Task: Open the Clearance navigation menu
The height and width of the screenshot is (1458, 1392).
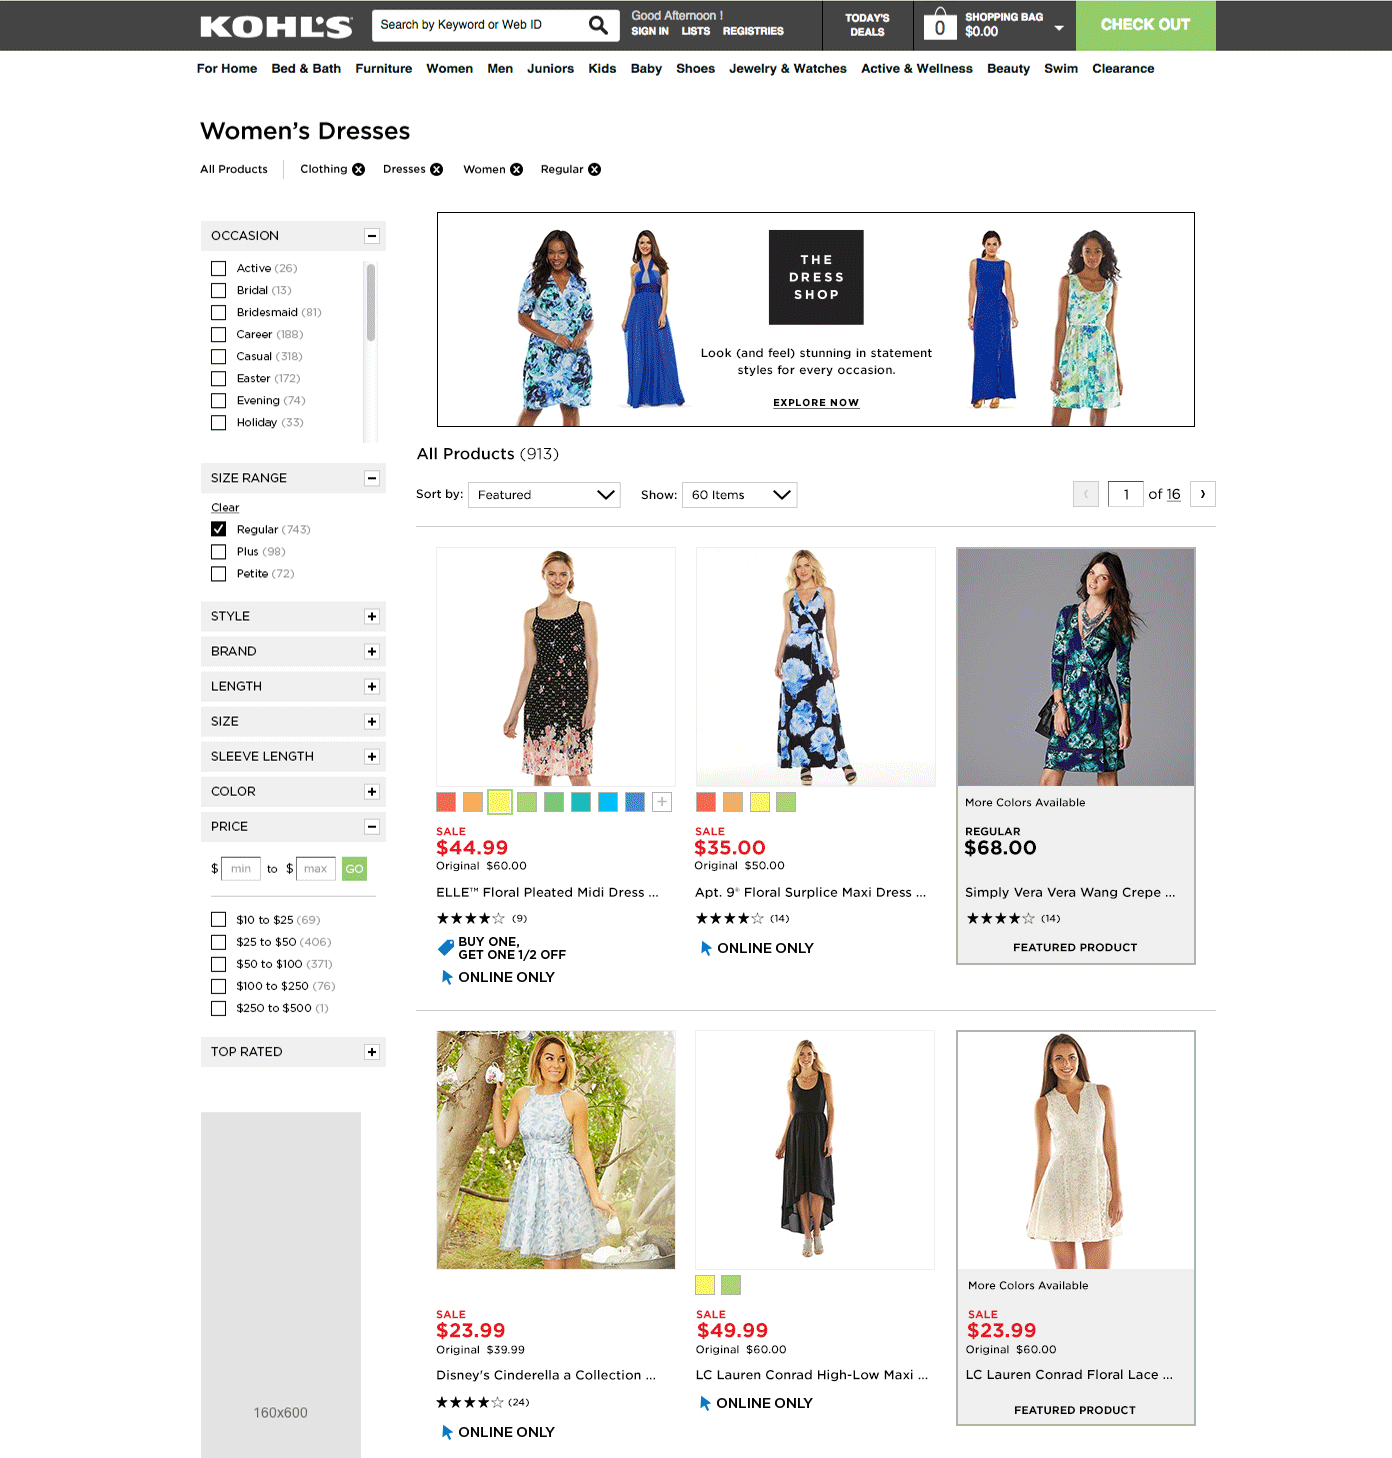Action: pos(1122,69)
